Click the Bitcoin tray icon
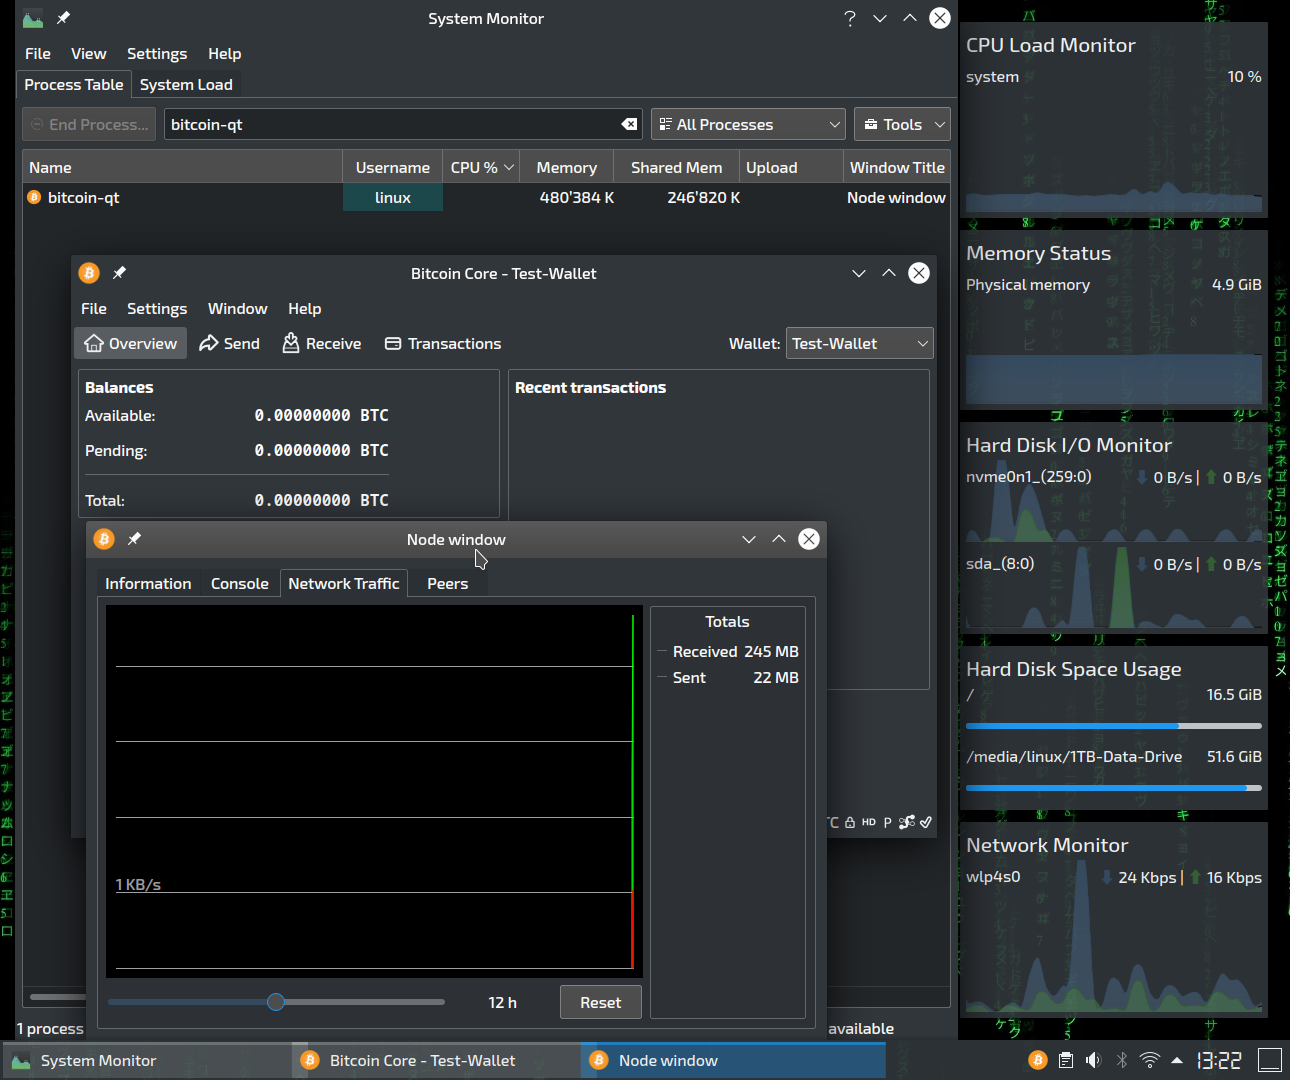The height and width of the screenshot is (1080, 1290). pyautogui.click(x=1038, y=1060)
